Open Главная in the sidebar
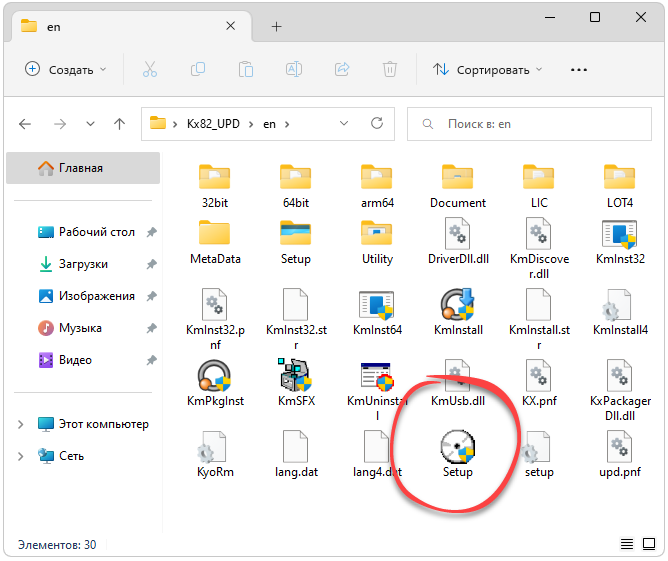Image resolution: width=668 pixels, height=561 pixels. [83, 168]
